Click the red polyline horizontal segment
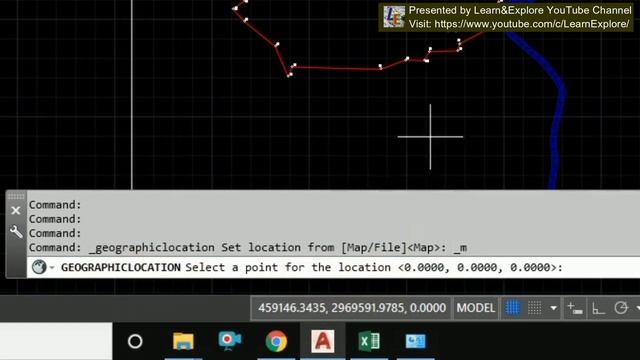 pyautogui.click(x=337, y=67)
